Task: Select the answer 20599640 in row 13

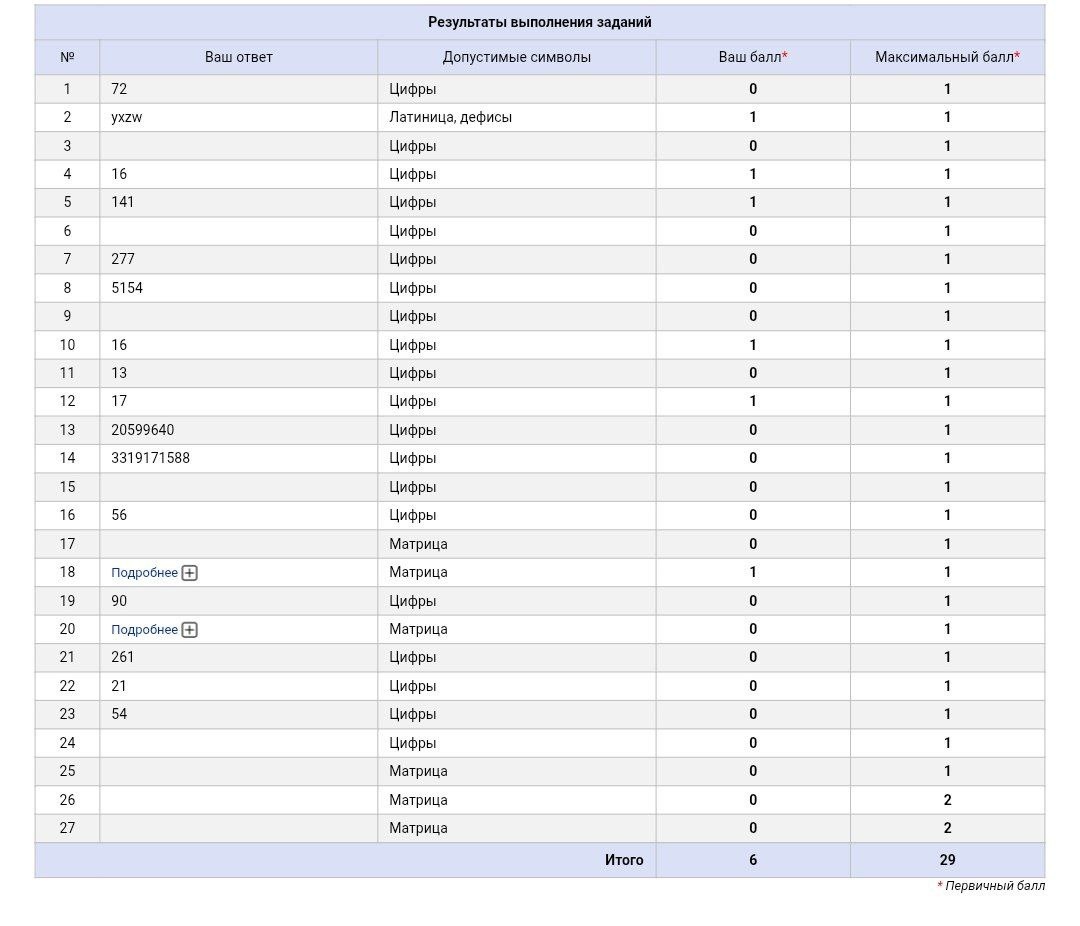Action: pyautogui.click(x=143, y=430)
